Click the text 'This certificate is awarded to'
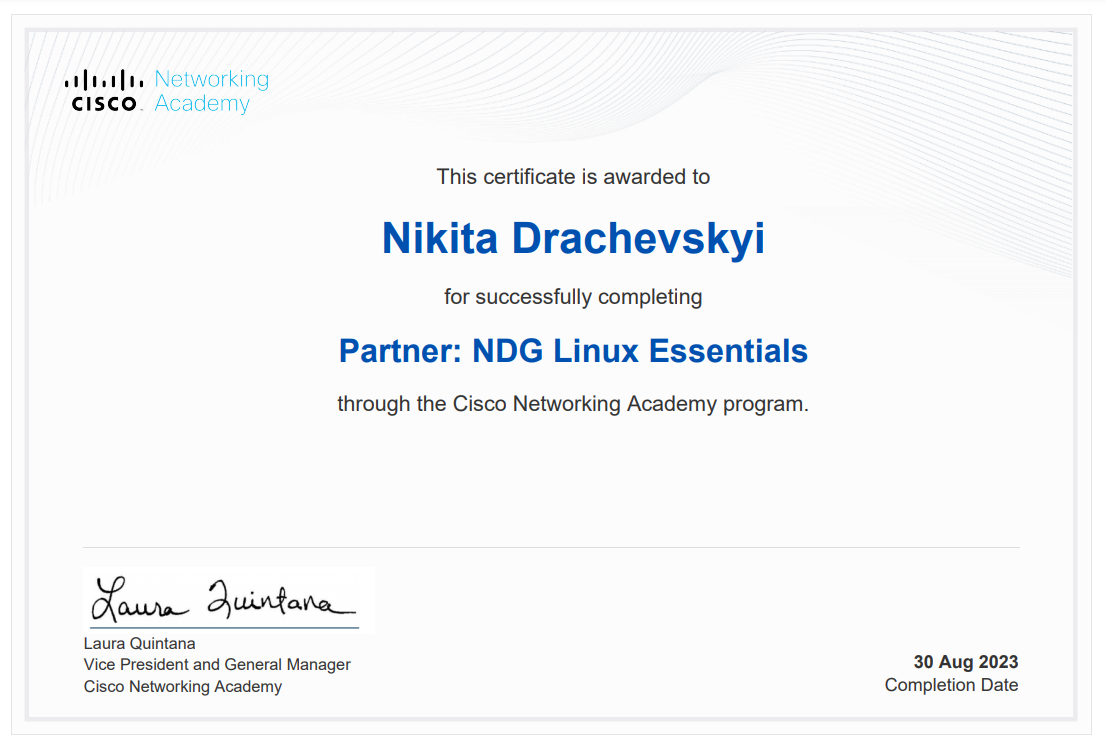The image size is (1105, 750). [573, 177]
